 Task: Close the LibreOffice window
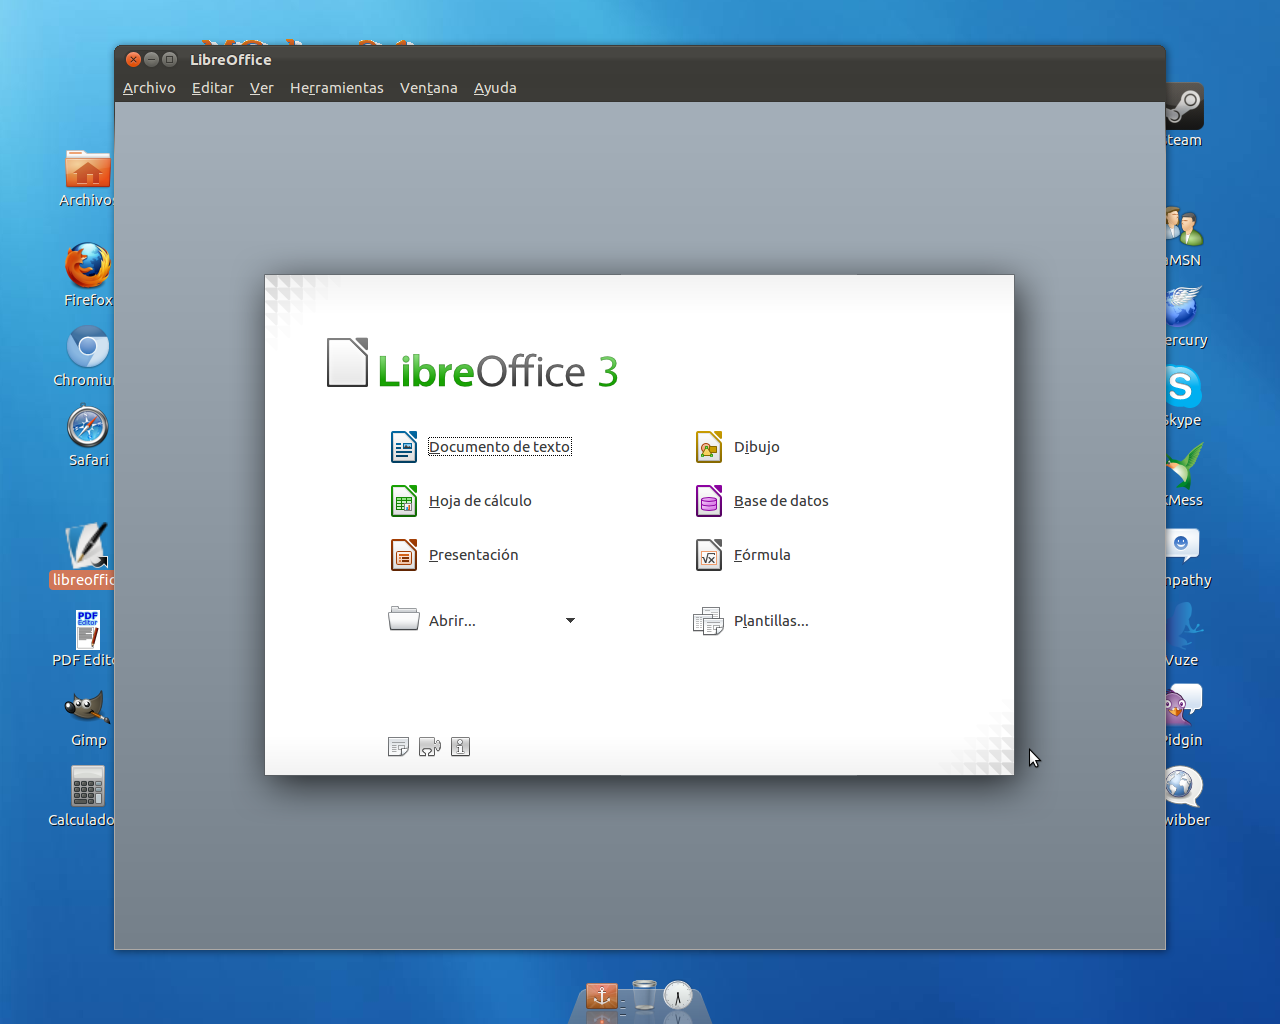[x=134, y=60]
